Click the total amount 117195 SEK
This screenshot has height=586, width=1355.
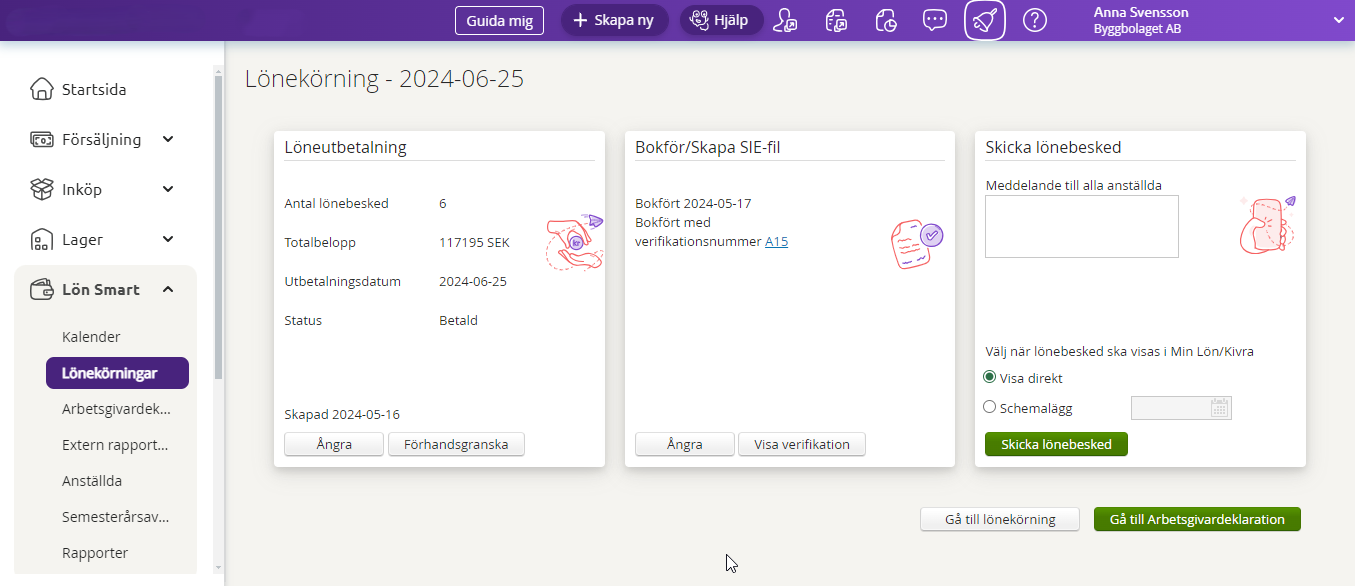474,242
